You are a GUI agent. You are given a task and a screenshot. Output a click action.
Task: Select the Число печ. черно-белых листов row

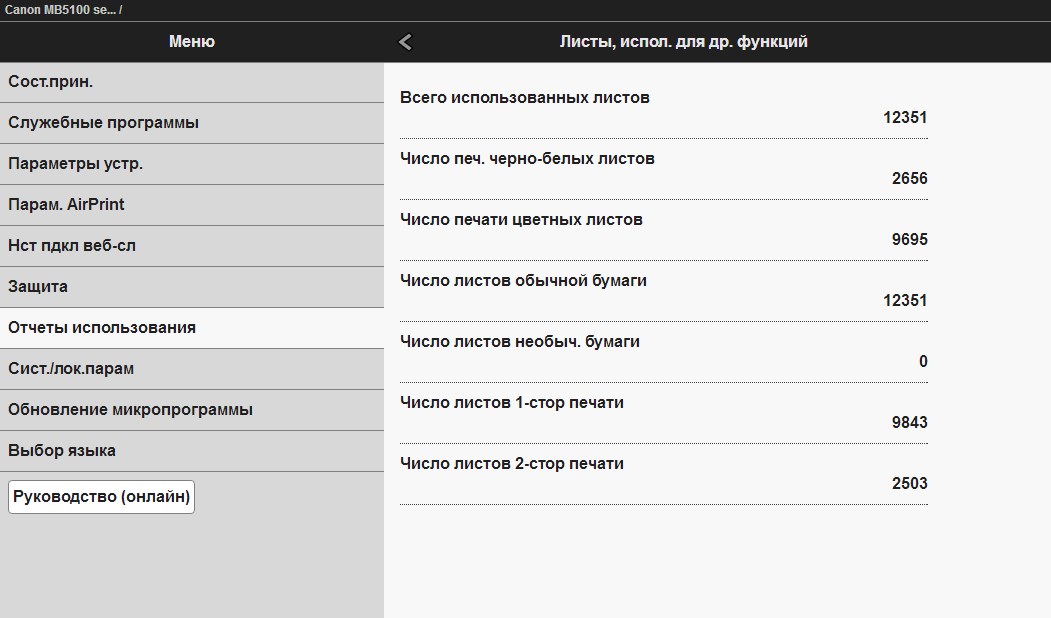tap(663, 169)
